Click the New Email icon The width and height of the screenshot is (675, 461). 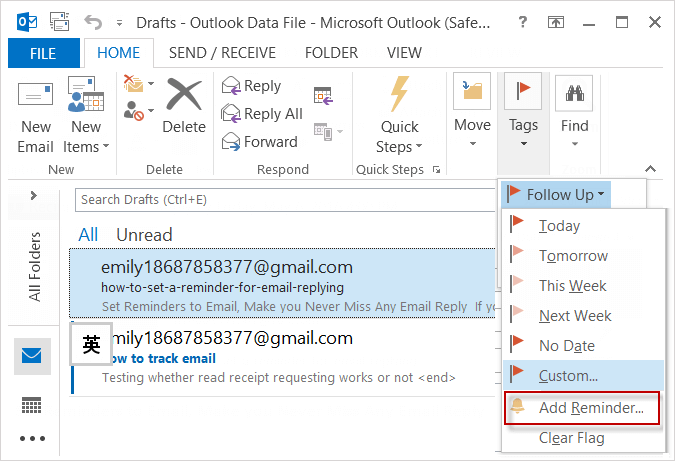[35, 115]
